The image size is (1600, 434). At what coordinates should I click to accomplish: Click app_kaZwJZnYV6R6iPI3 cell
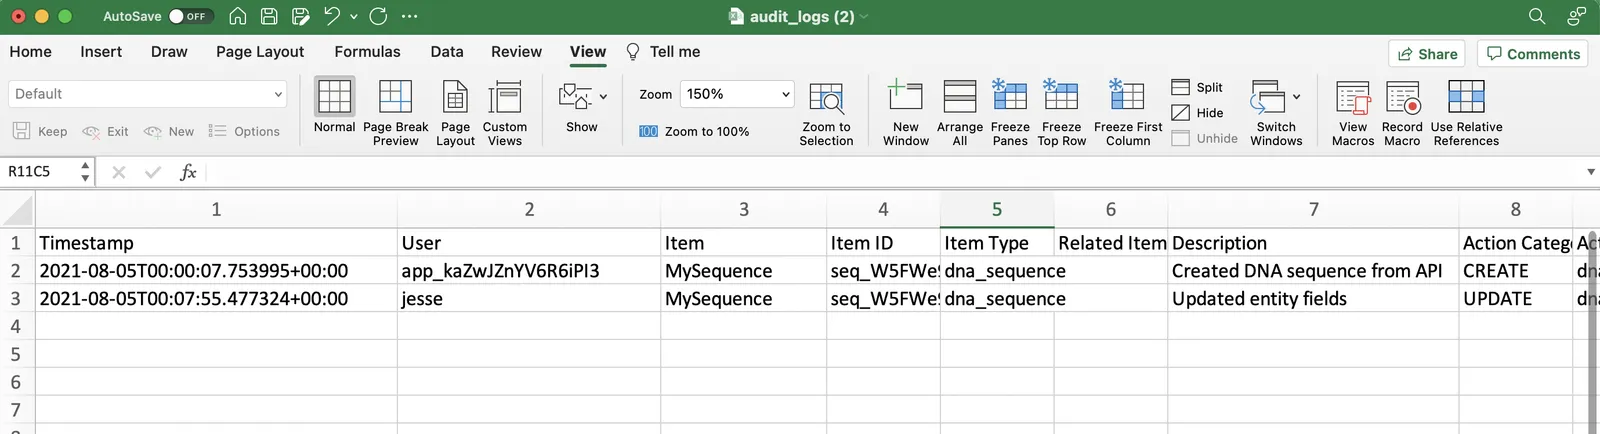click(x=529, y=271)
